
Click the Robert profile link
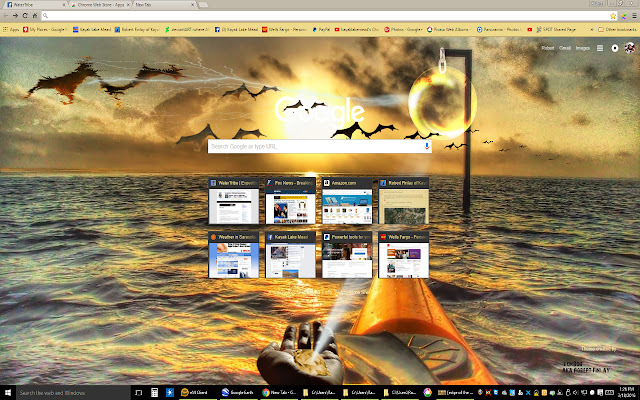548,48
